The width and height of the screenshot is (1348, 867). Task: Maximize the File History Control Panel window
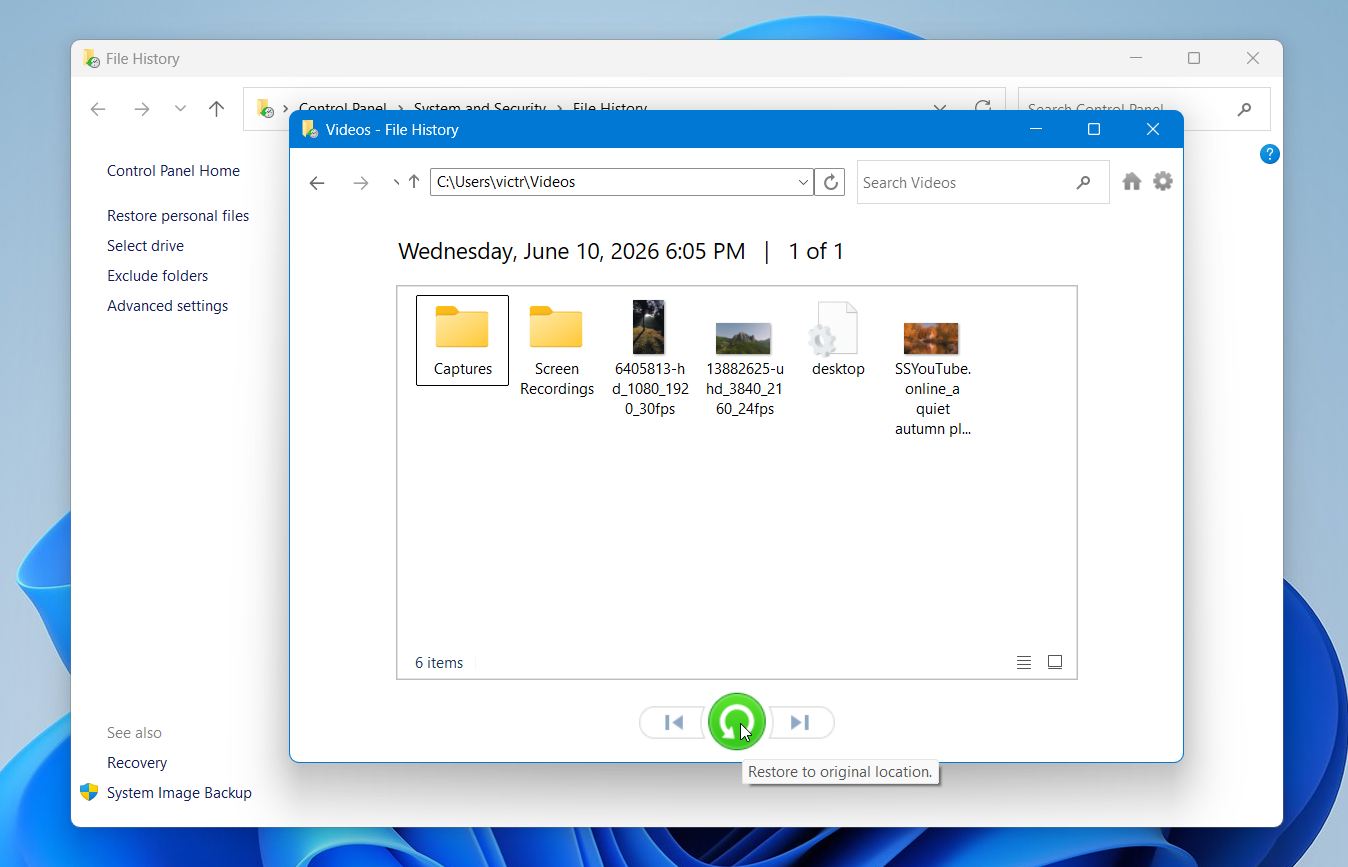click(1193, 58)
